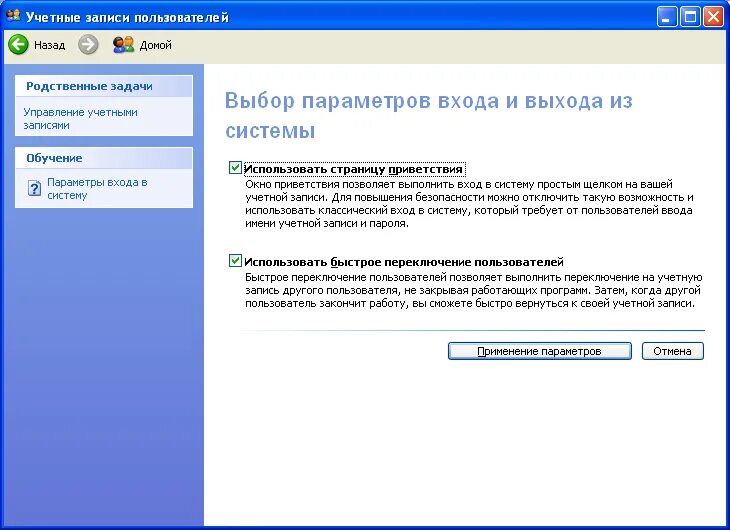730x530 pixels.
Task: Click the help question mark icon under Обучение
Action: [x=34, y=188]
